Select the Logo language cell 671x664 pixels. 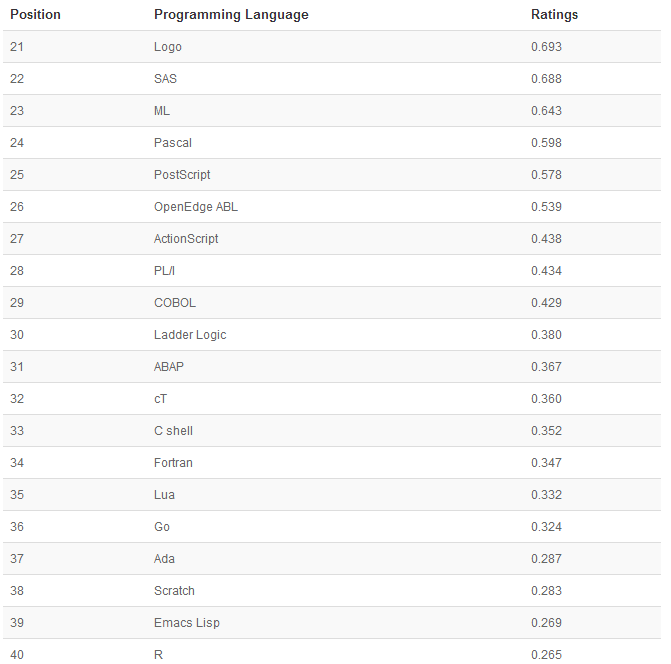168,47
